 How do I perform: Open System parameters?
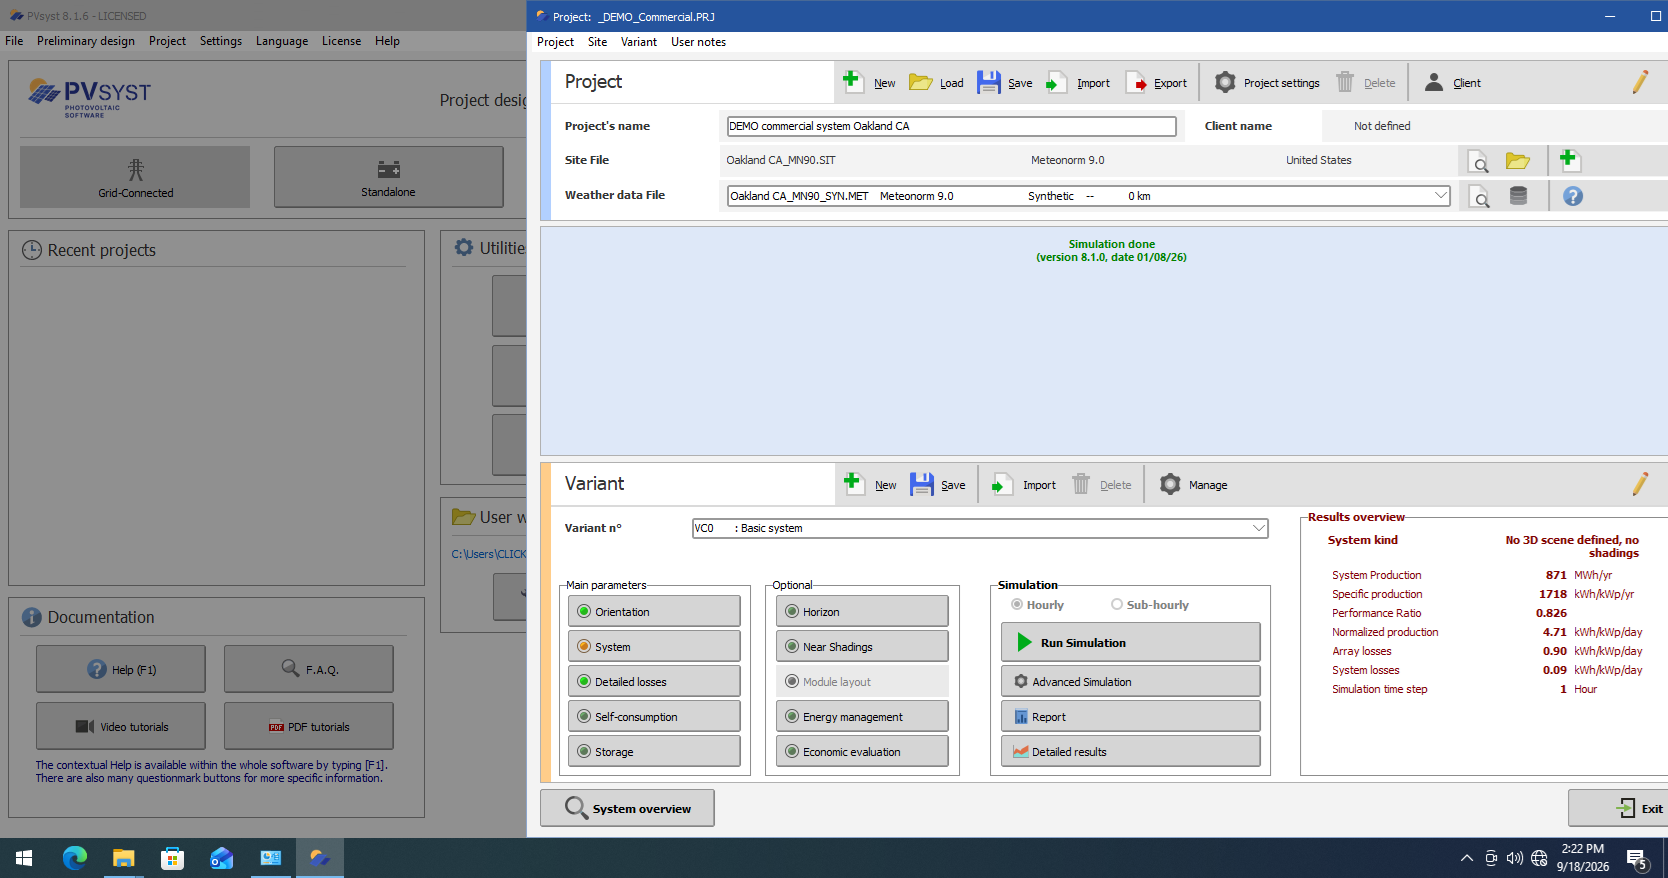point(654,647)
